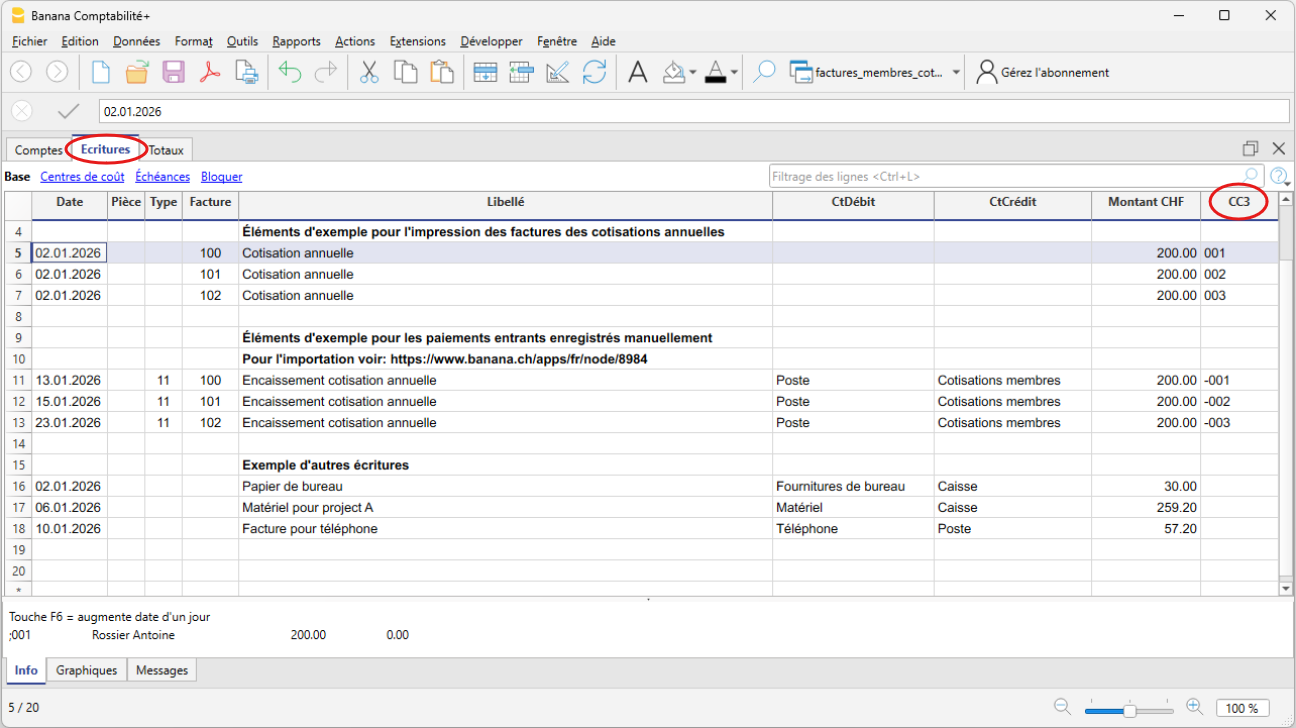The height and width of the screenshot is (728, 1296).
Task: Open the fill color dropdown arrow
Action: 692,72
